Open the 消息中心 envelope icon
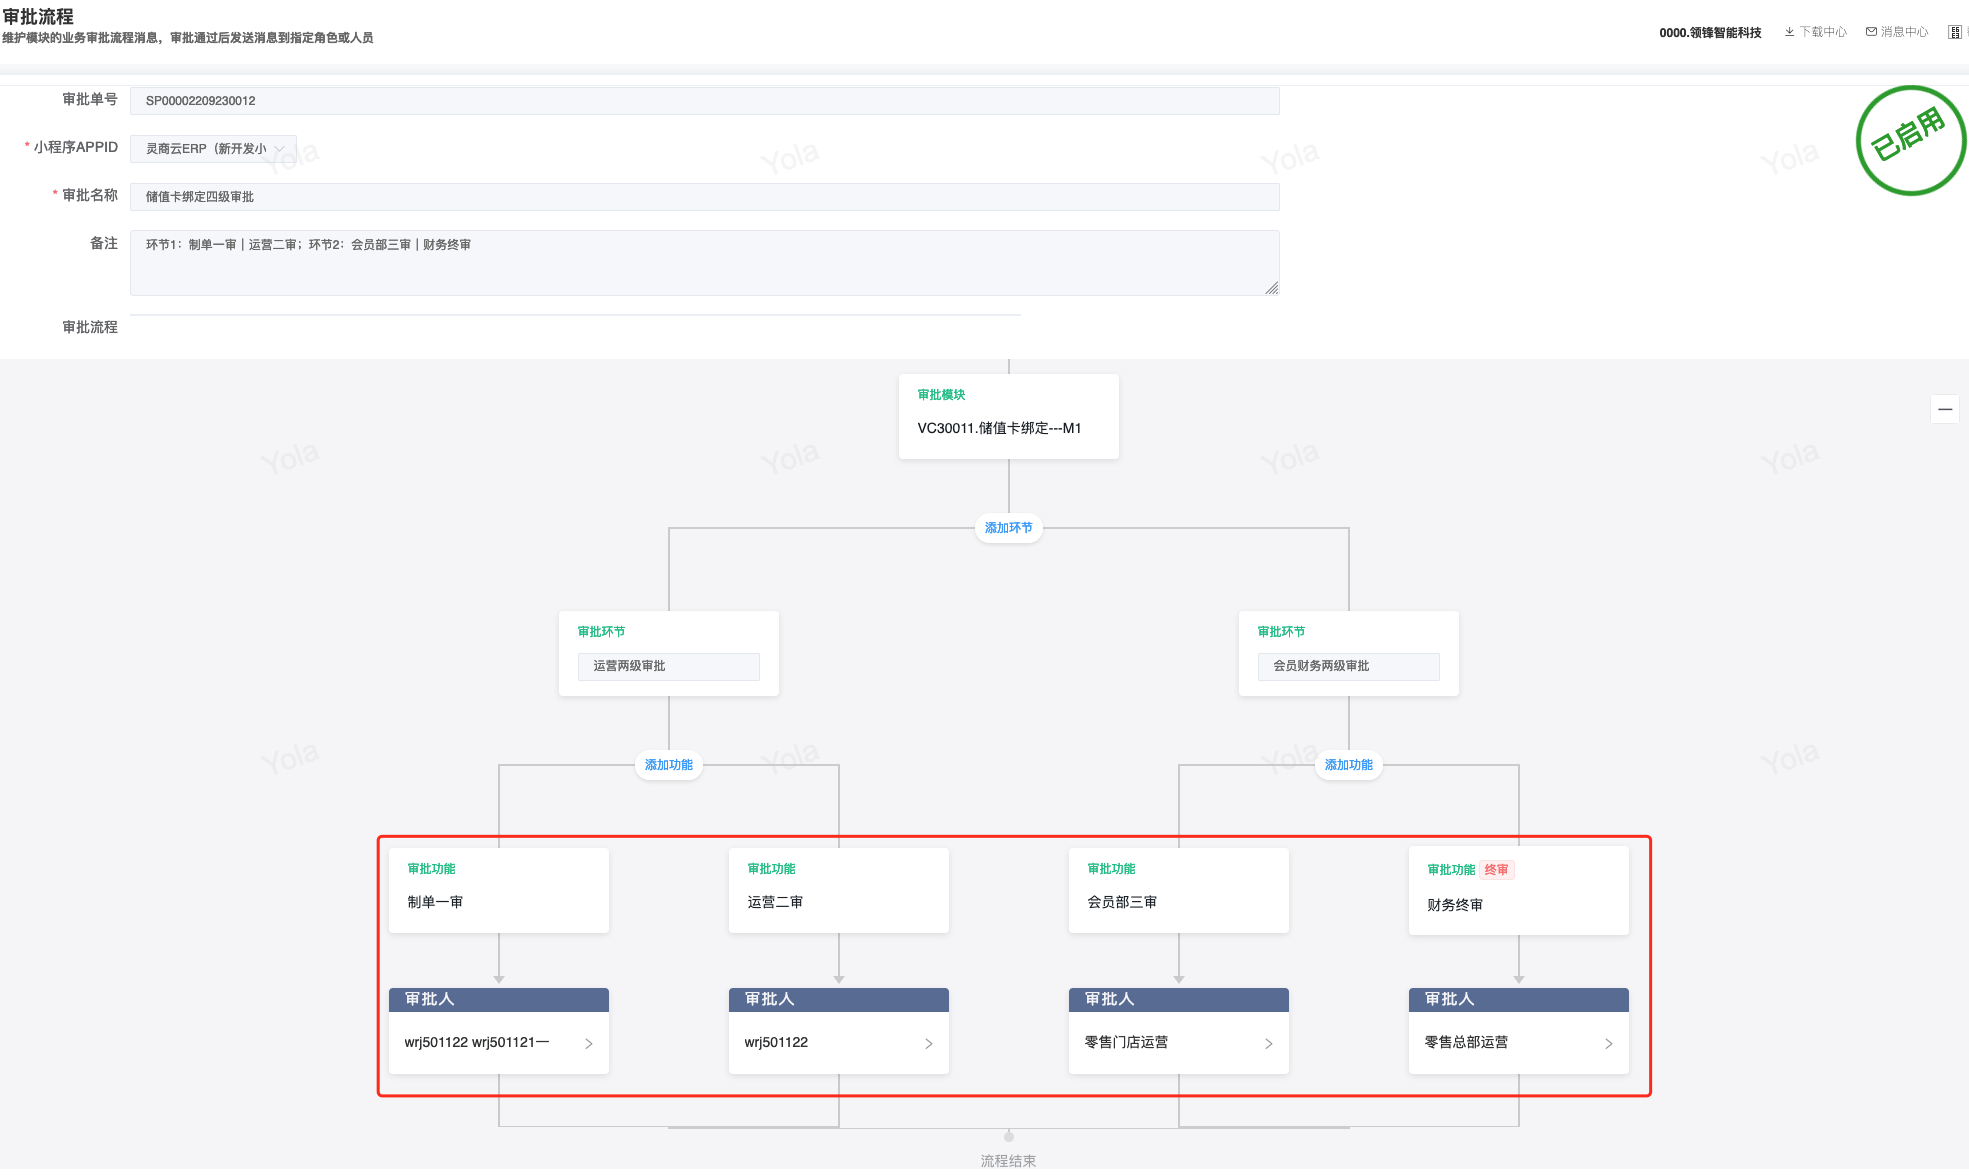The image size is (1969, 1175). tap(1871, 32)
